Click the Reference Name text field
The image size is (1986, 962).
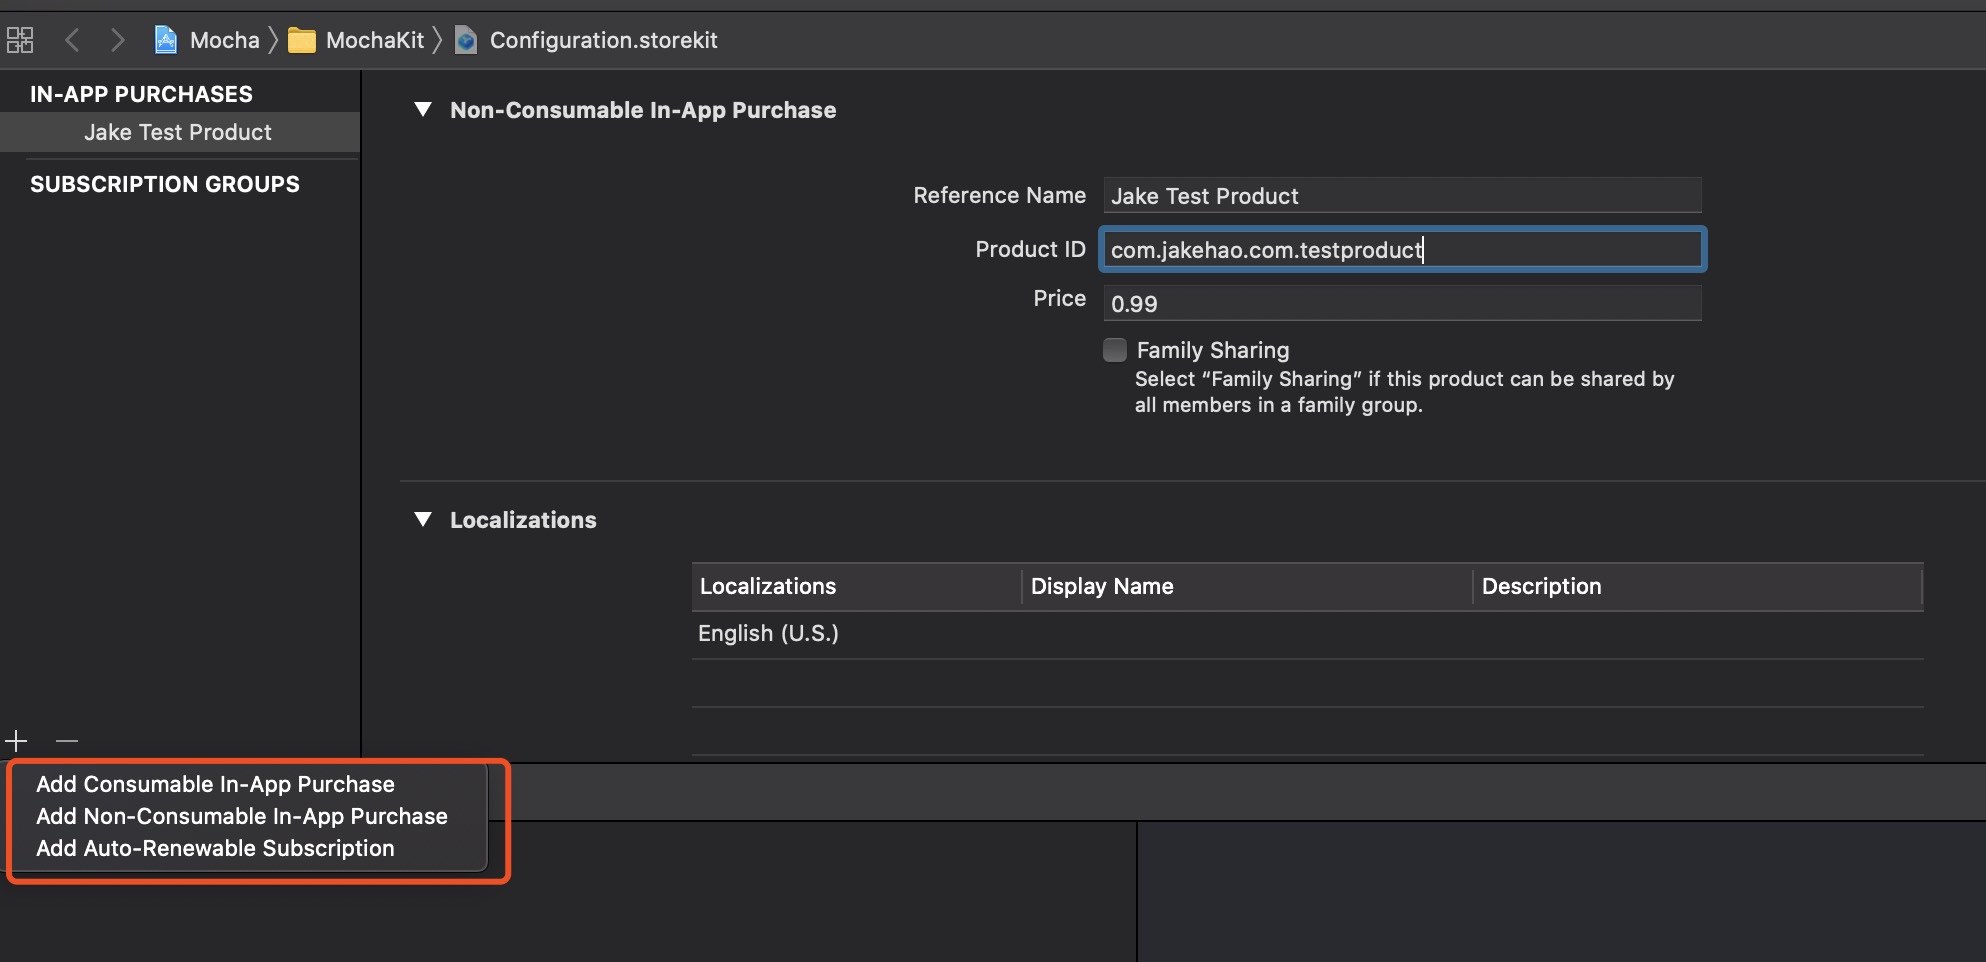tap(1401, 196)
